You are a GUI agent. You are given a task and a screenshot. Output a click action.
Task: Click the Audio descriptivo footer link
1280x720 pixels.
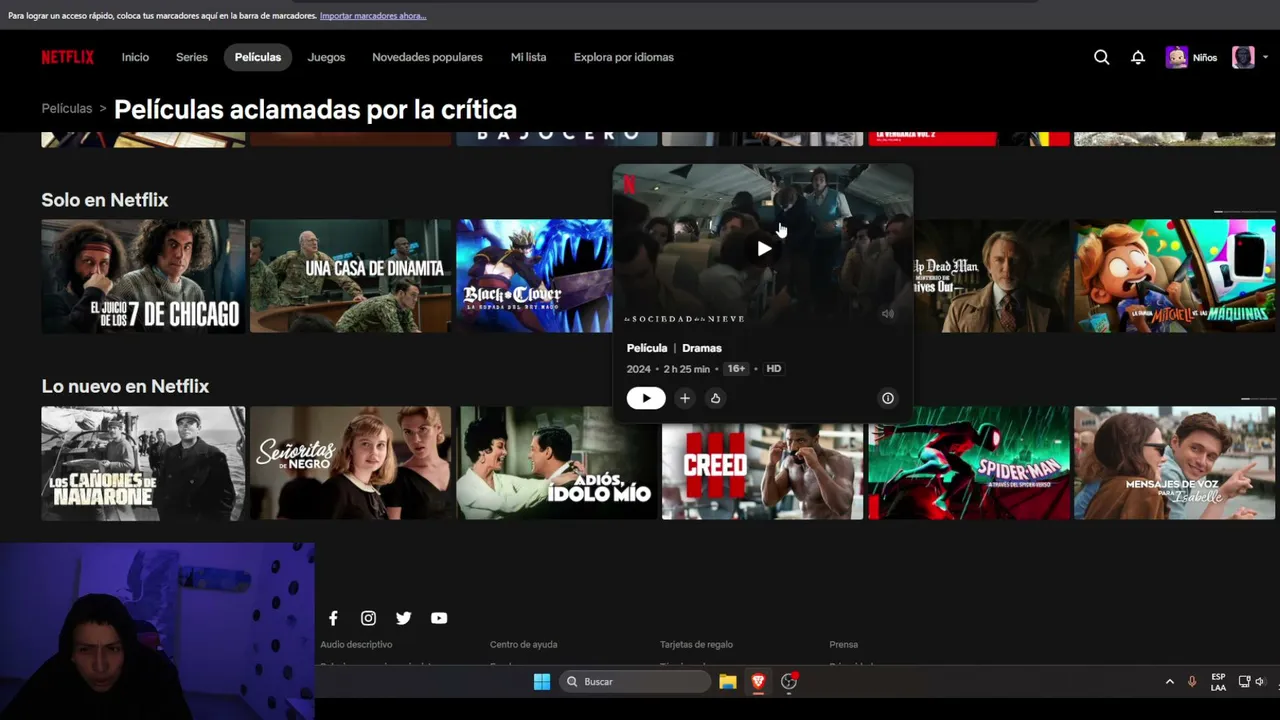point(356,645)
